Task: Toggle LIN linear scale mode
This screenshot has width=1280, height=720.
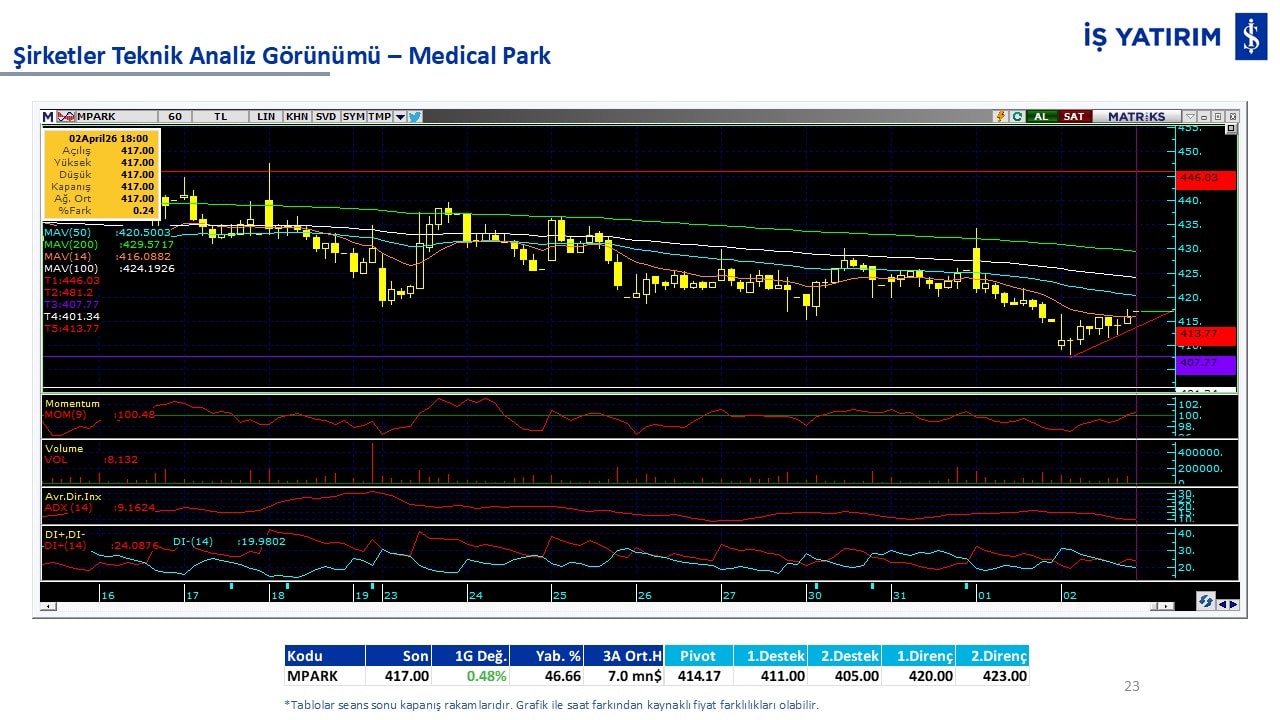Action: click(x=265, y=116)
